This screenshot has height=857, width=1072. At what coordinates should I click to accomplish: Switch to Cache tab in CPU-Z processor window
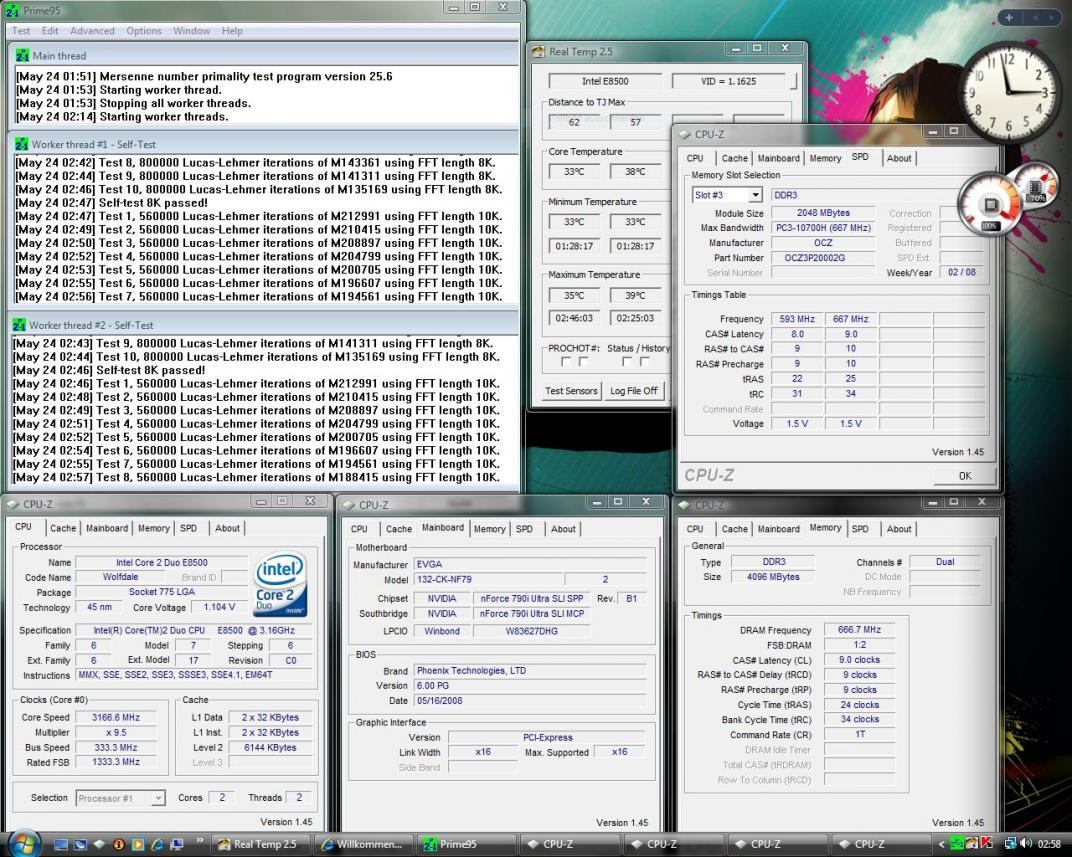click(63, 528)
